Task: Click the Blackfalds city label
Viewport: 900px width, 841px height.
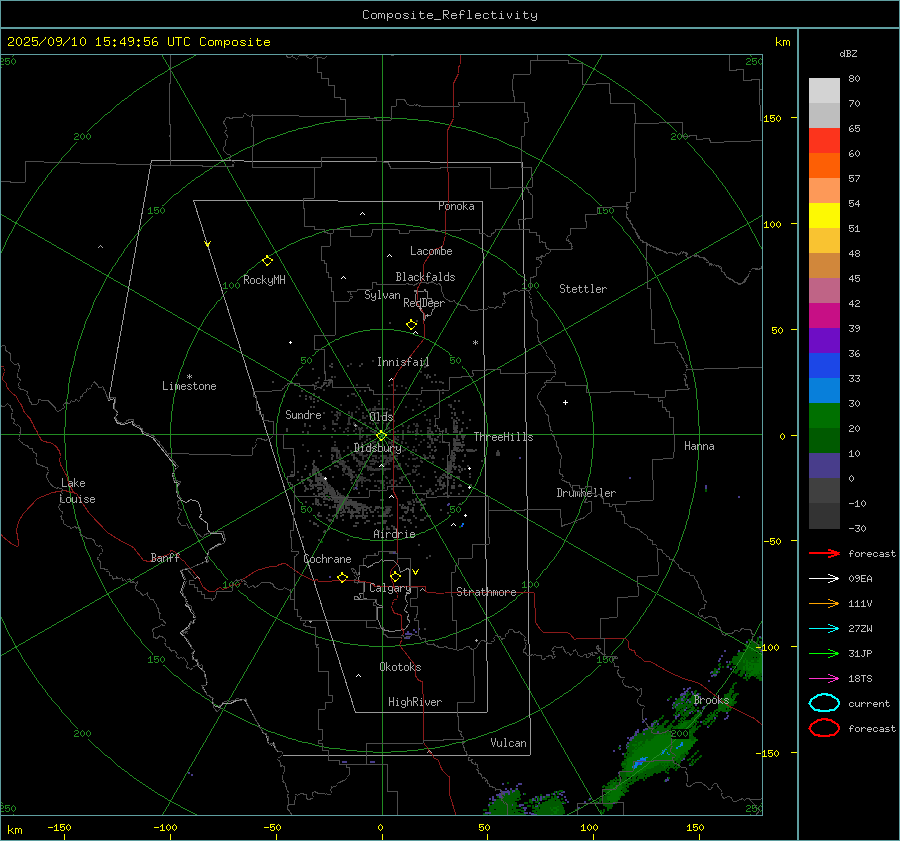Action: [x=425, y=277]
